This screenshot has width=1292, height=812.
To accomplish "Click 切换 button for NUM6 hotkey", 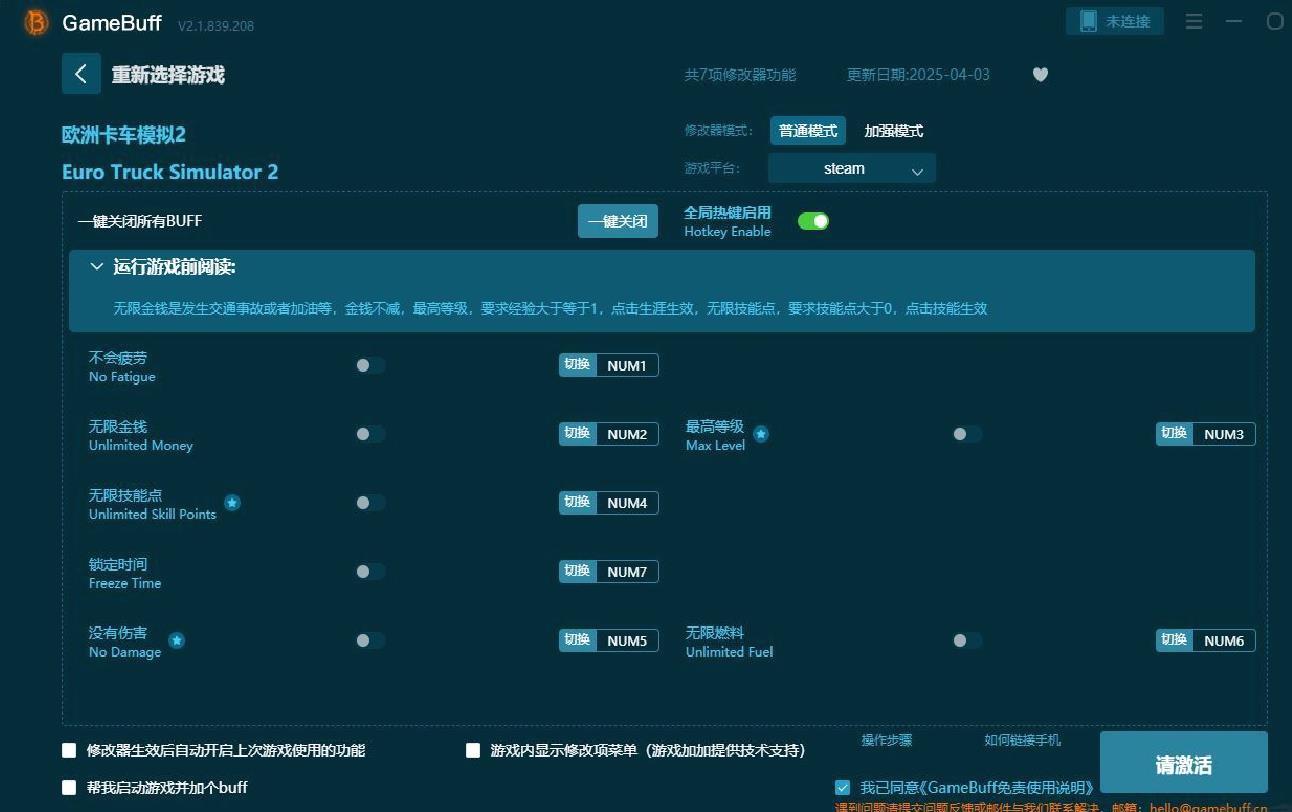I will point(1175,640).
